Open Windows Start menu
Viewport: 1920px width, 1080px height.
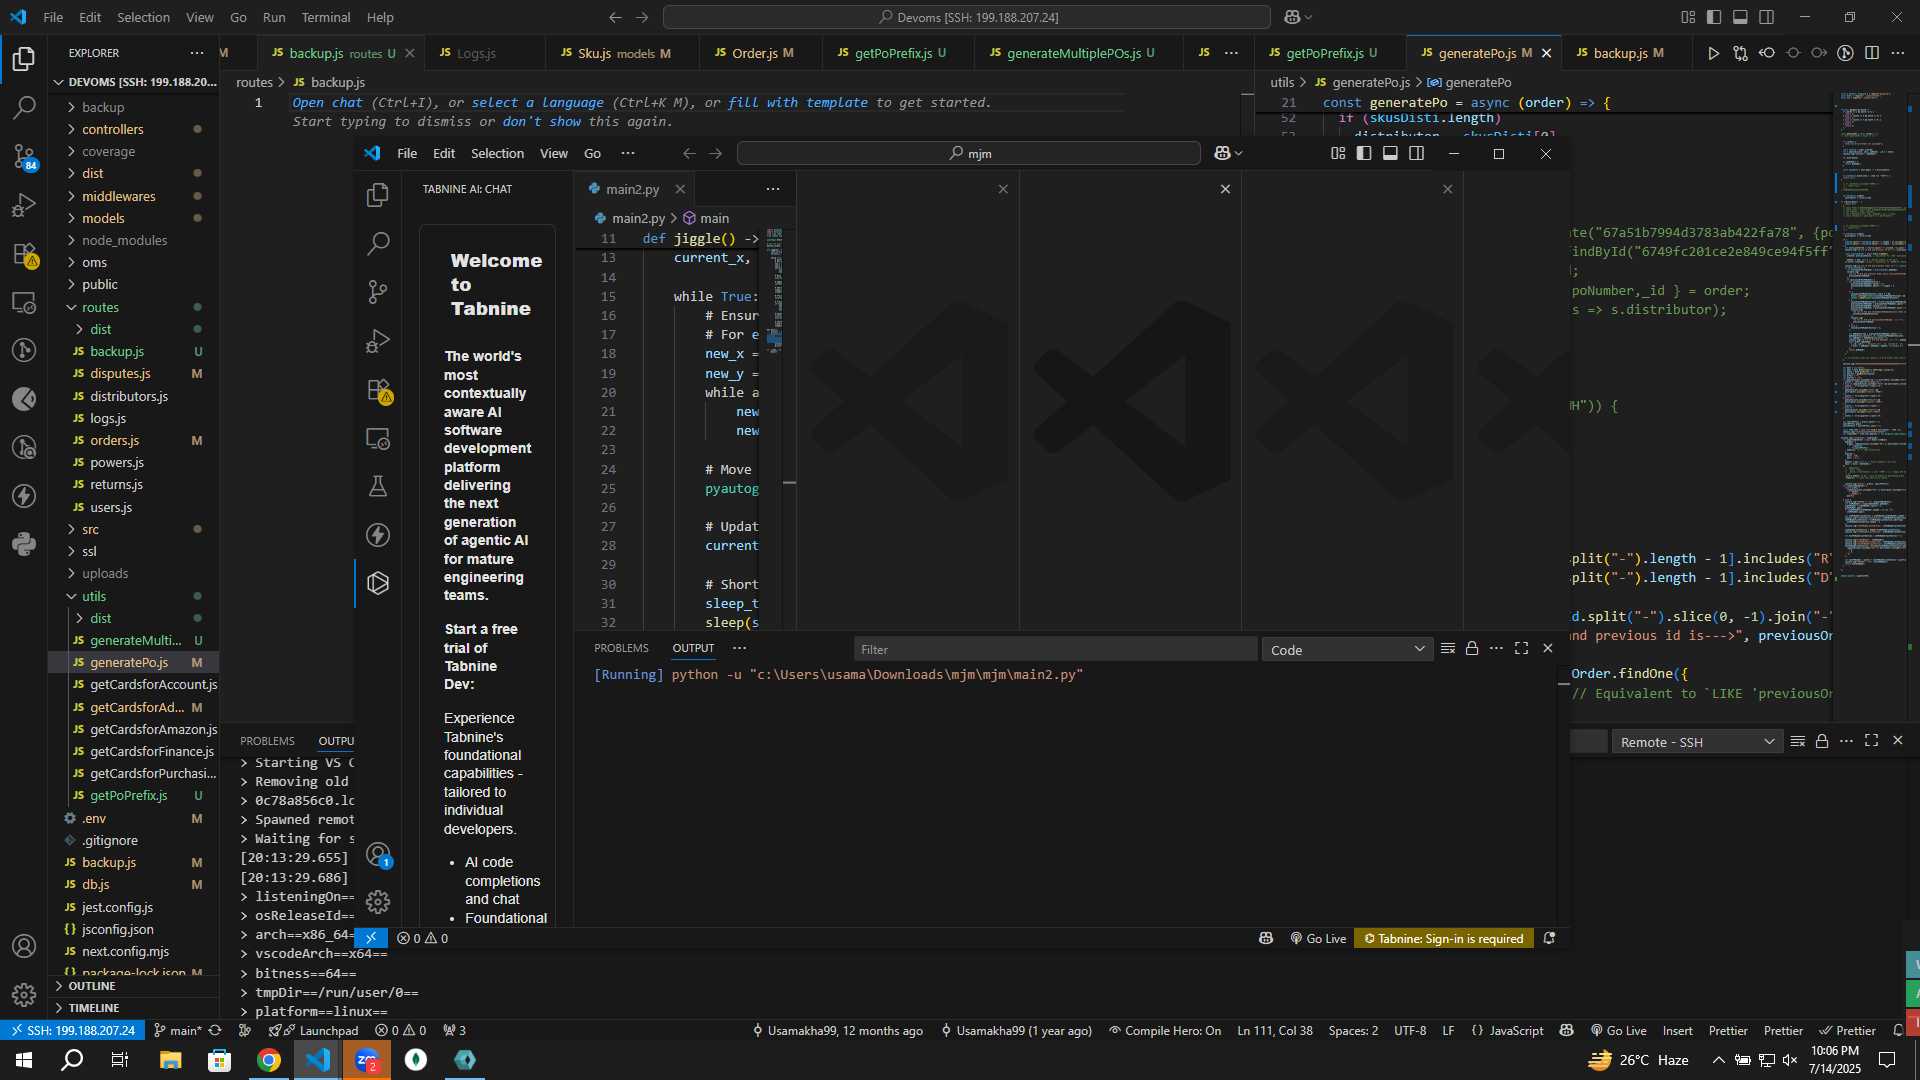click(24, 1060)
